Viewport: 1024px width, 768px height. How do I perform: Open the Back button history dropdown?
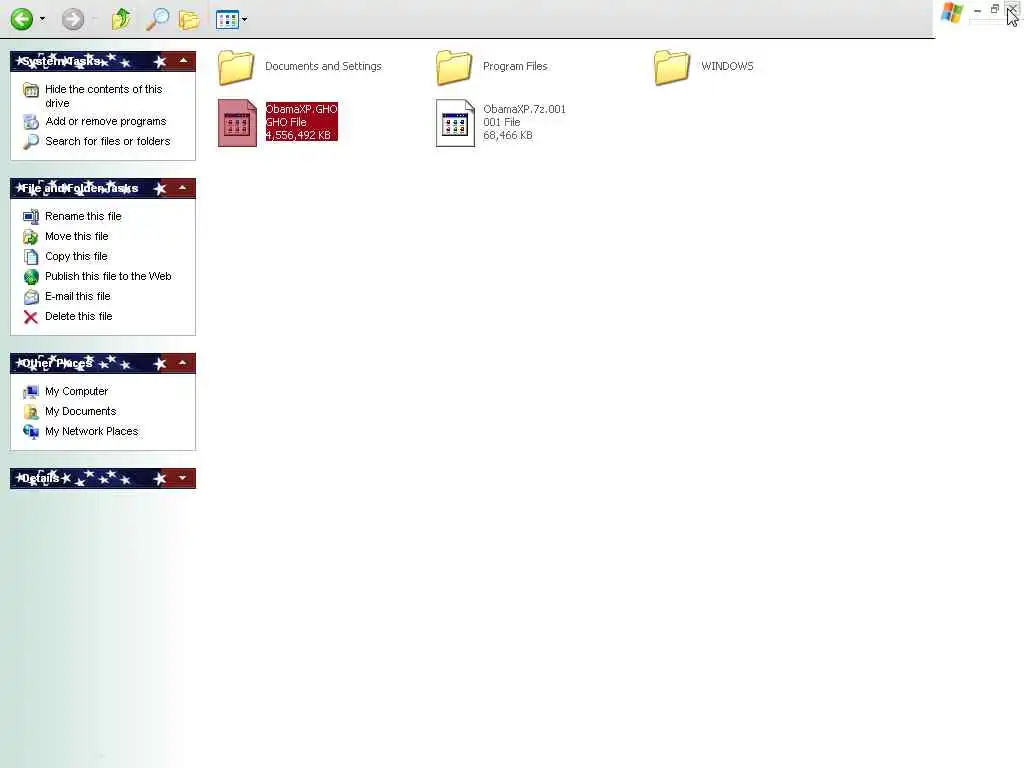[x=42, y=19]
